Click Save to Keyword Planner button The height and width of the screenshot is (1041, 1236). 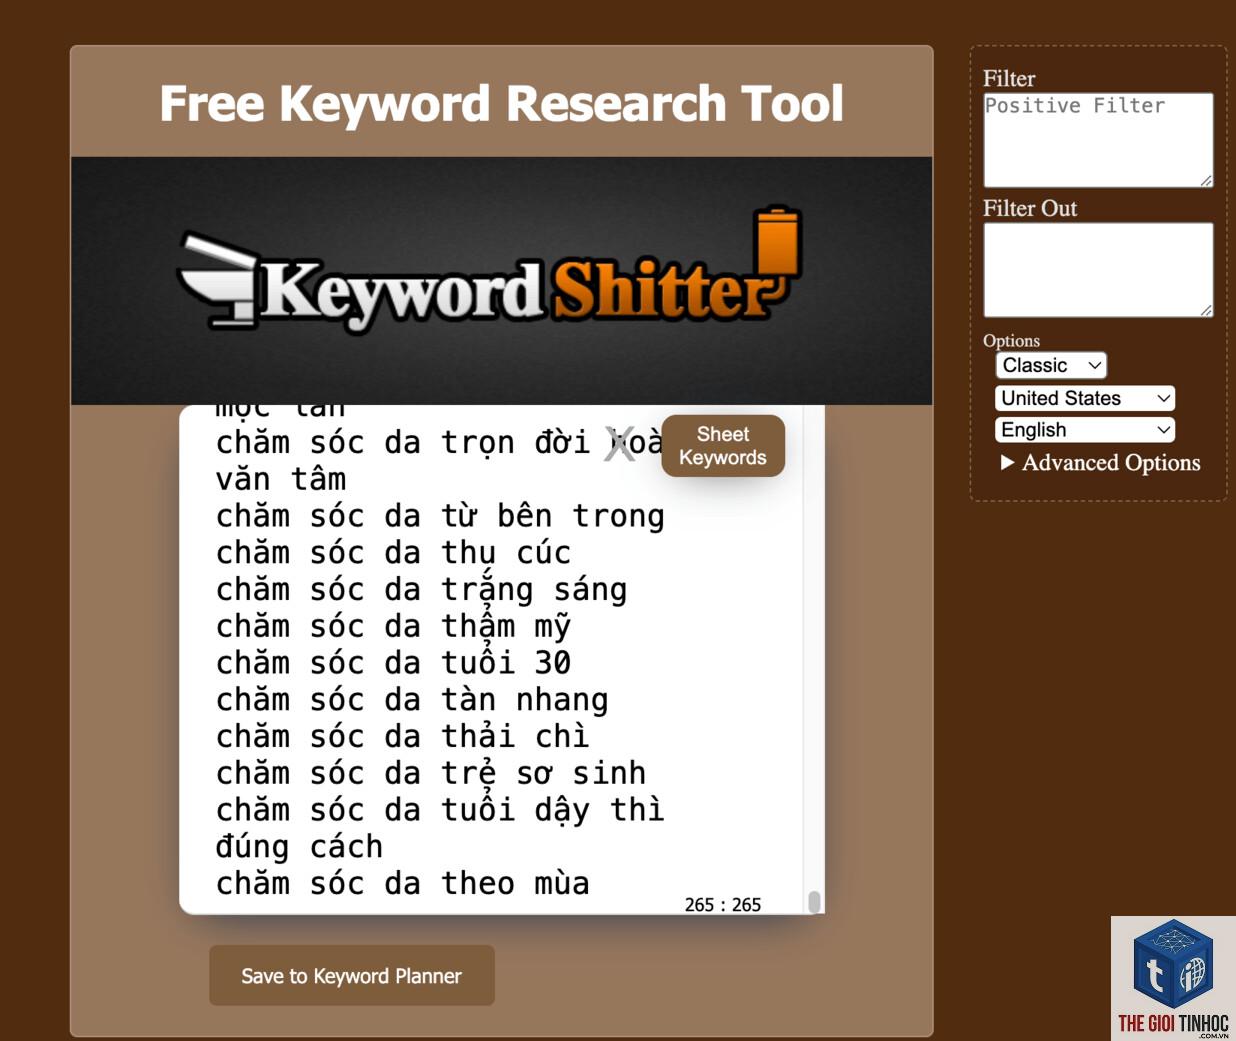[x=352, y=975]
